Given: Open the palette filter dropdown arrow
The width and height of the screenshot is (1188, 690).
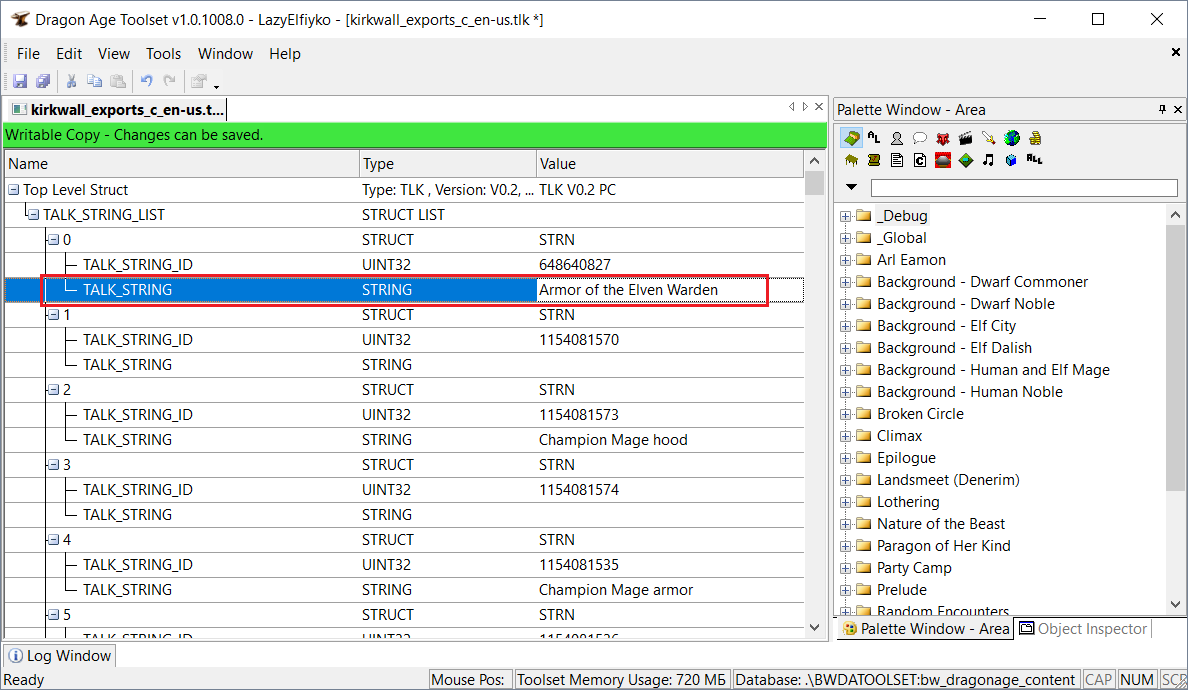Looking at the screenshot, I should pos(852,187).
